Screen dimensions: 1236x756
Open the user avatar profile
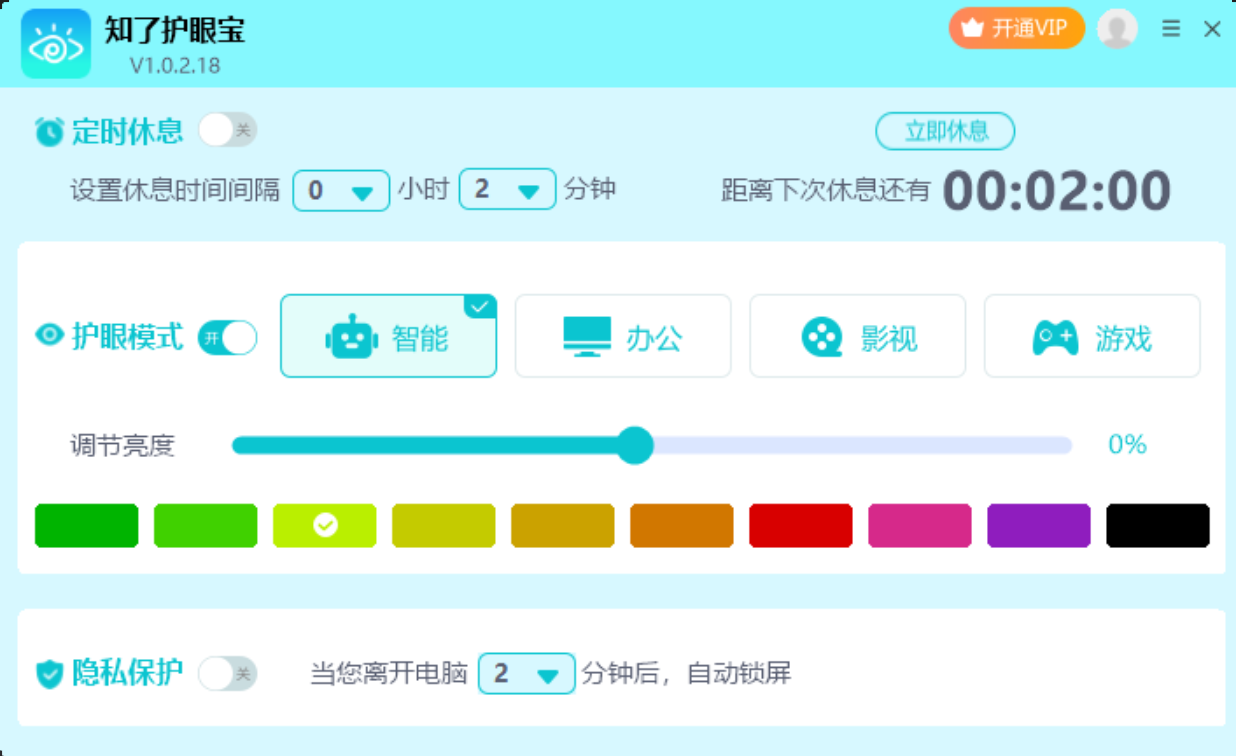point(1117,28)
